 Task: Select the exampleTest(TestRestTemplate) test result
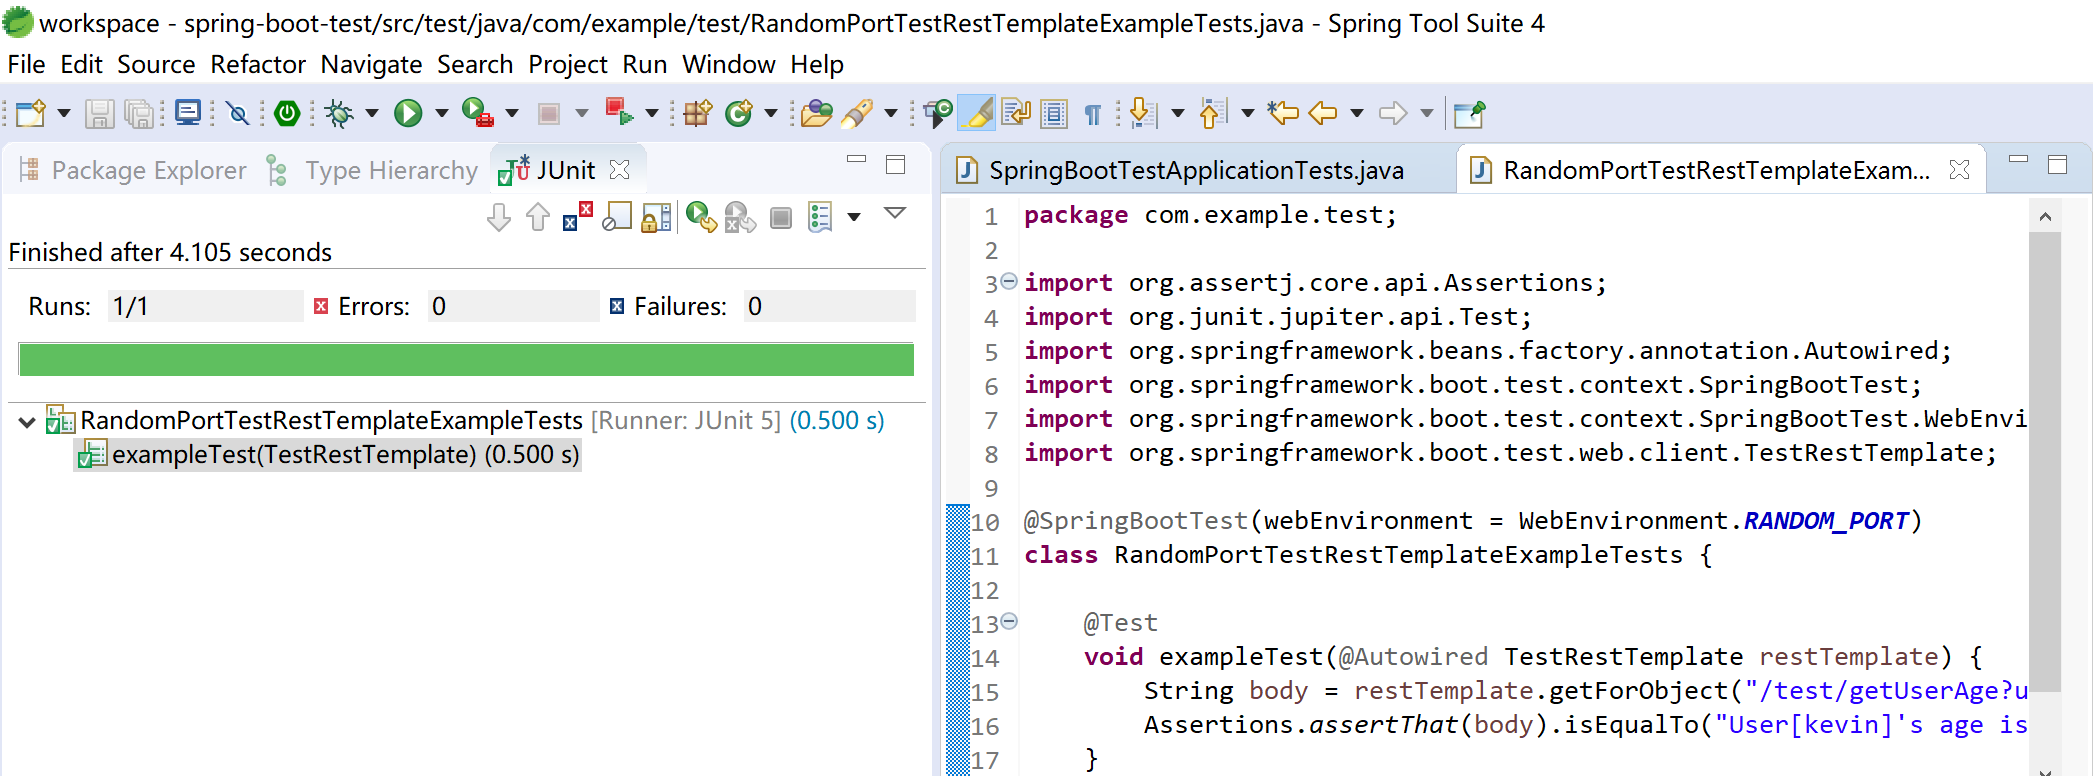click(345, 455)
